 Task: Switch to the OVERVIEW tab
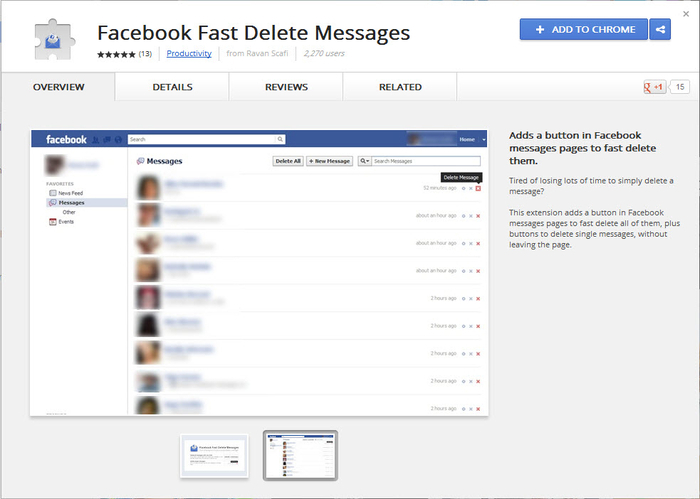[x=58, y=87]
